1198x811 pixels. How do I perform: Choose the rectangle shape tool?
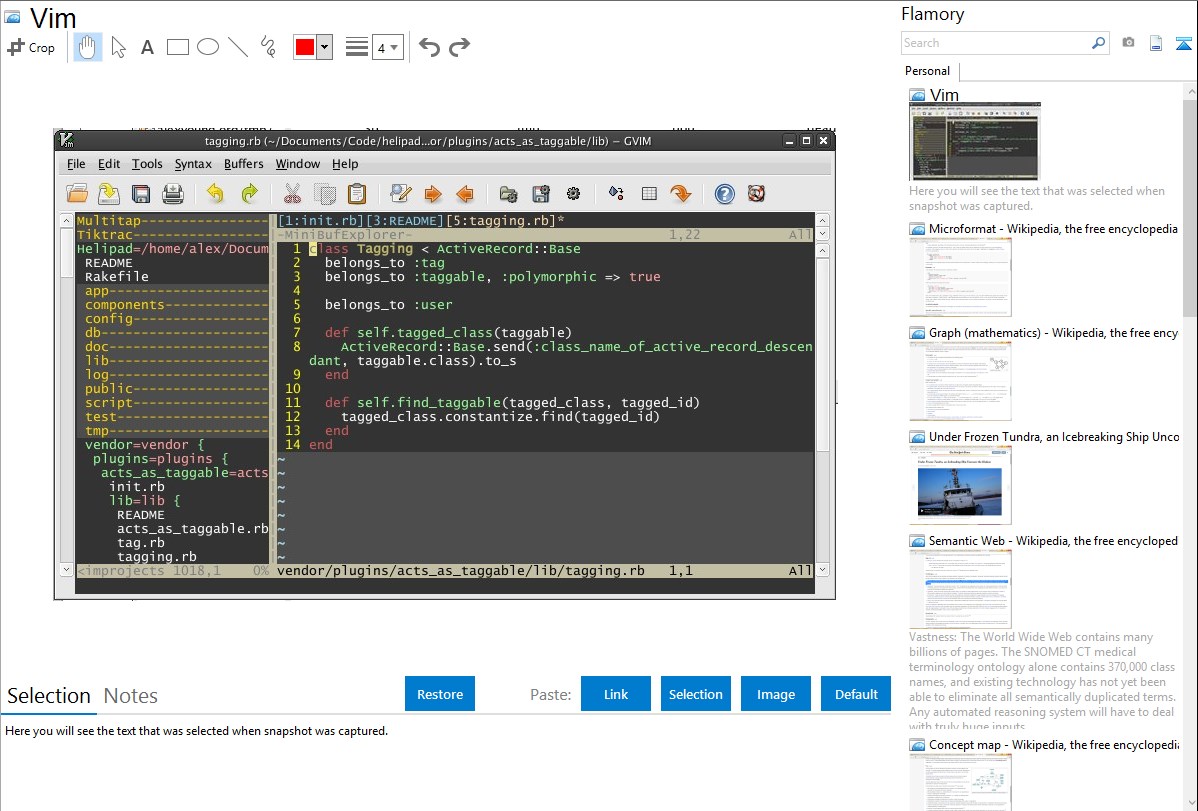178,47
